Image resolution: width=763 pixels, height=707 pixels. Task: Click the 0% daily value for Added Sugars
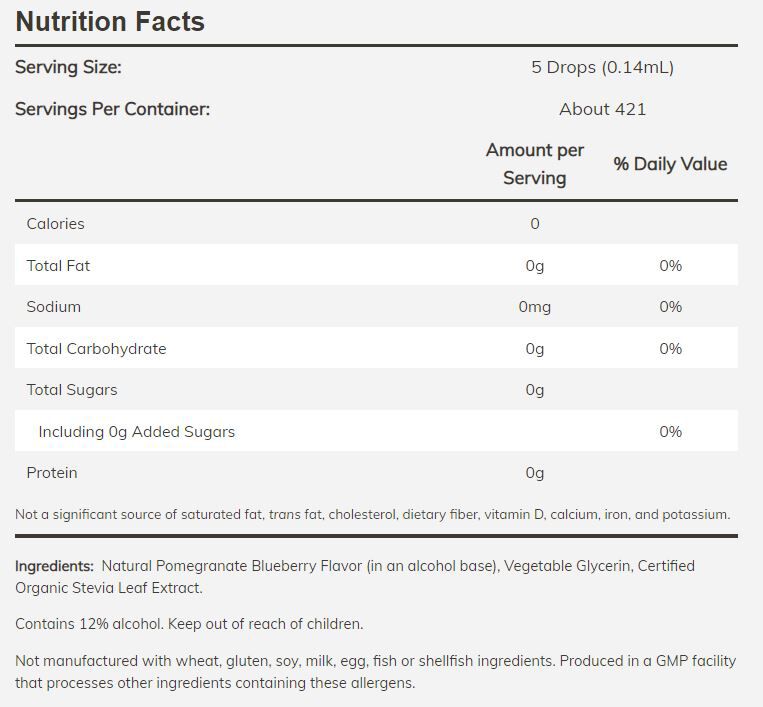pyautogui.click(x=670, y=432)
